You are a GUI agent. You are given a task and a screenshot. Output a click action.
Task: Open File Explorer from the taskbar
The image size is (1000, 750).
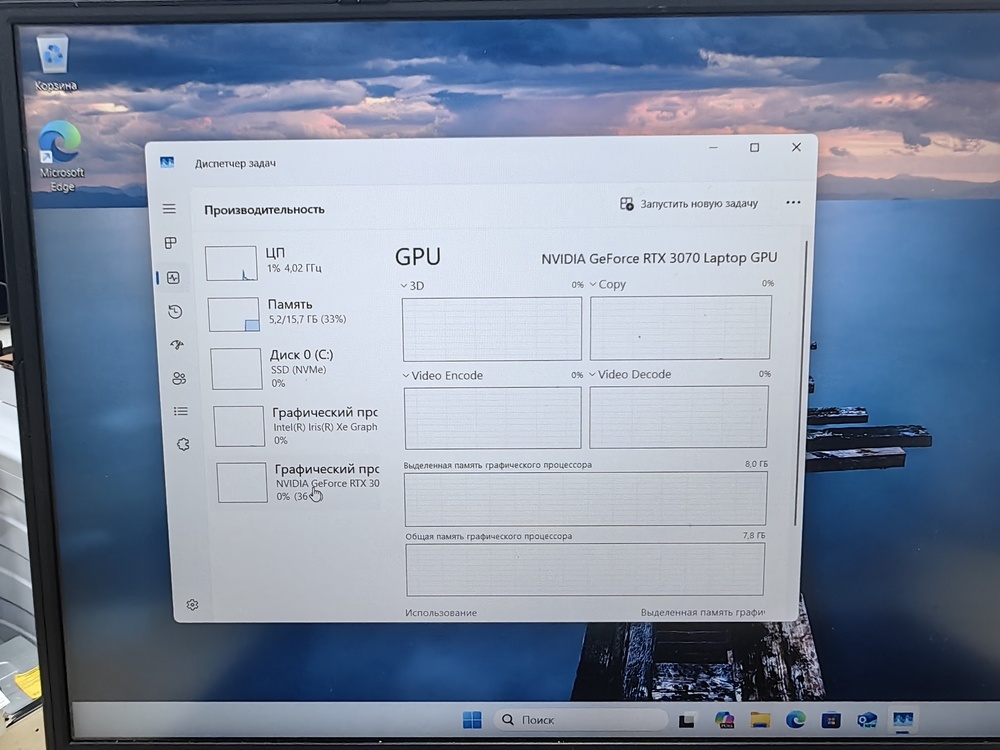pyautogui.click(x=760, y=720)
